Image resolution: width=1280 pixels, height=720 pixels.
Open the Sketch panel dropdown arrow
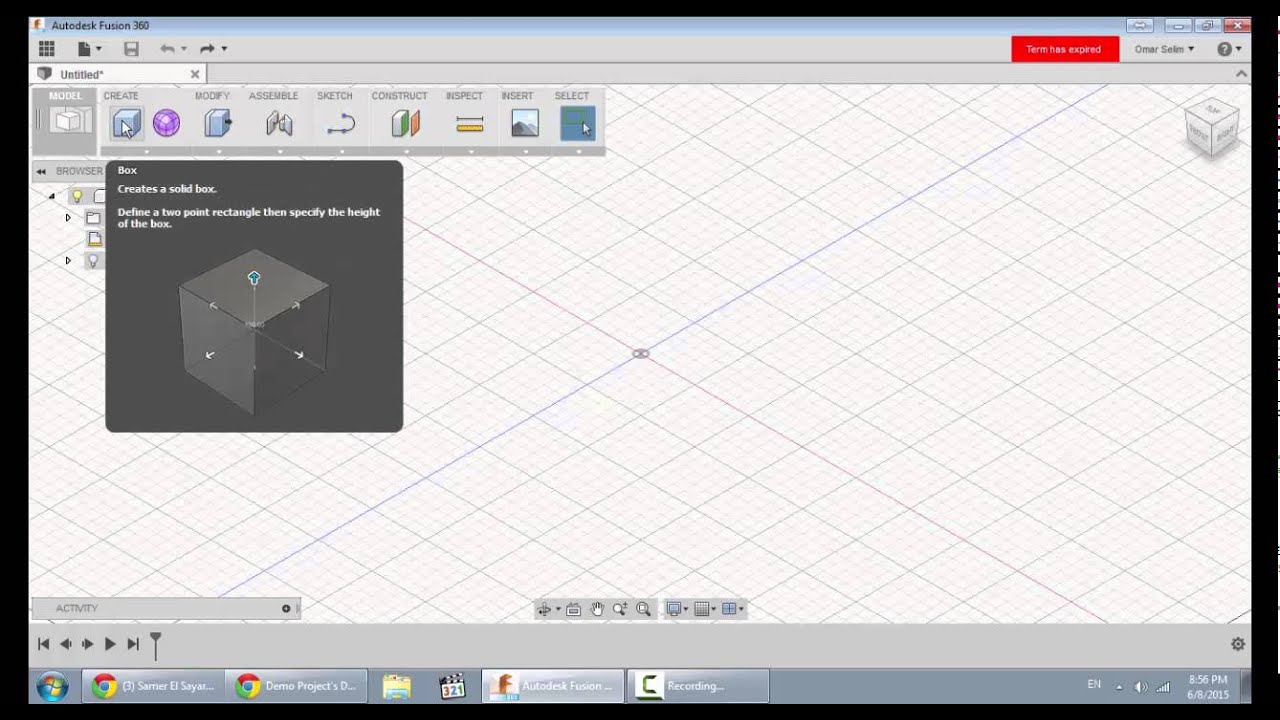(342, 152)
